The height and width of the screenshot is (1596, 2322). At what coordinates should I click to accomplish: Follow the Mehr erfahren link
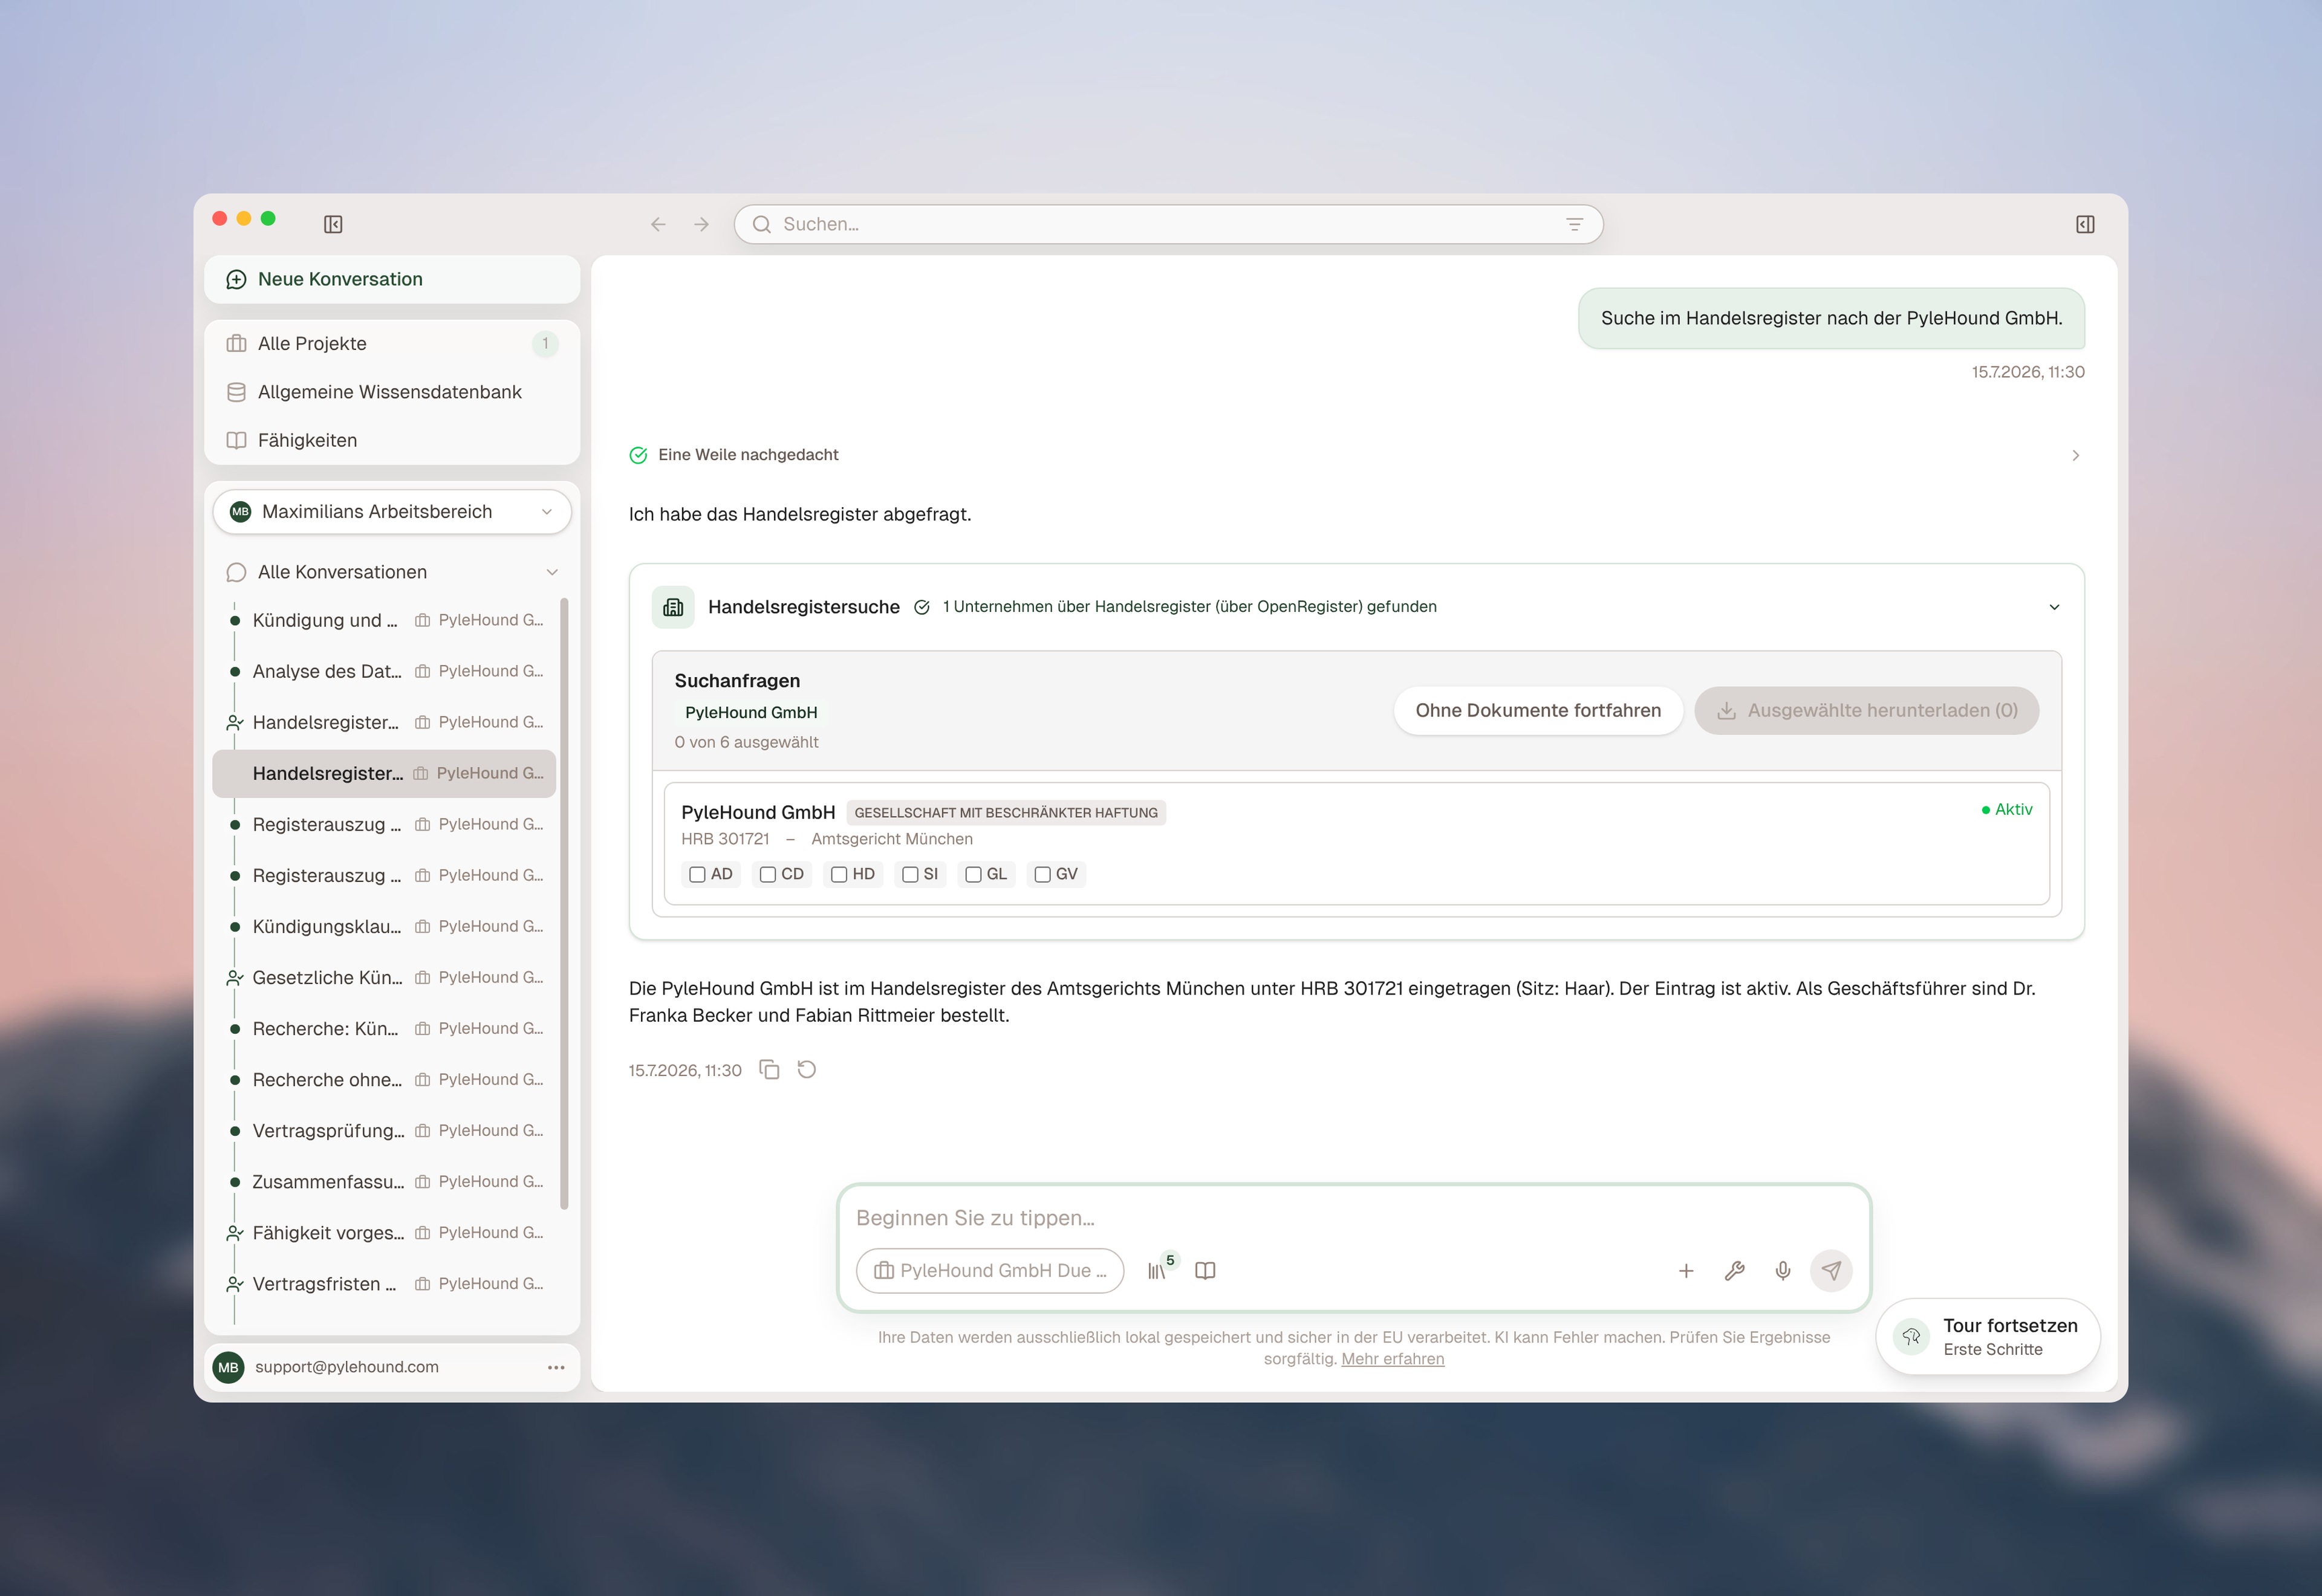pos(1392,1359)
